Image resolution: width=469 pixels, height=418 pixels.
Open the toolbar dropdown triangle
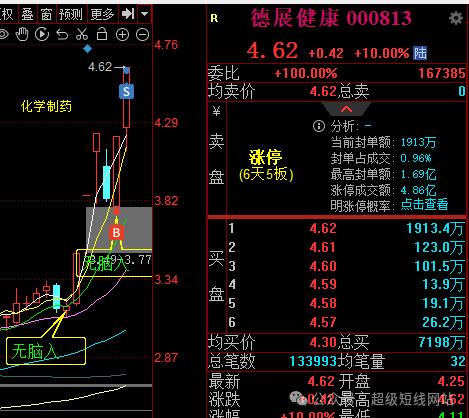[145, 14]
